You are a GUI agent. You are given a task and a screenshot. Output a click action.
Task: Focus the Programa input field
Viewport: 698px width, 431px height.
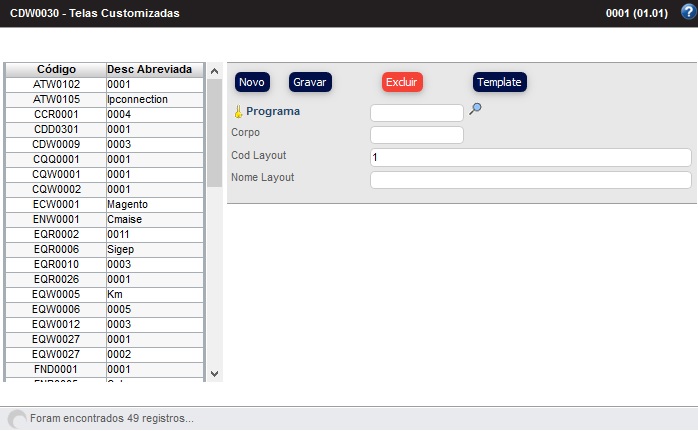(416, 113)
